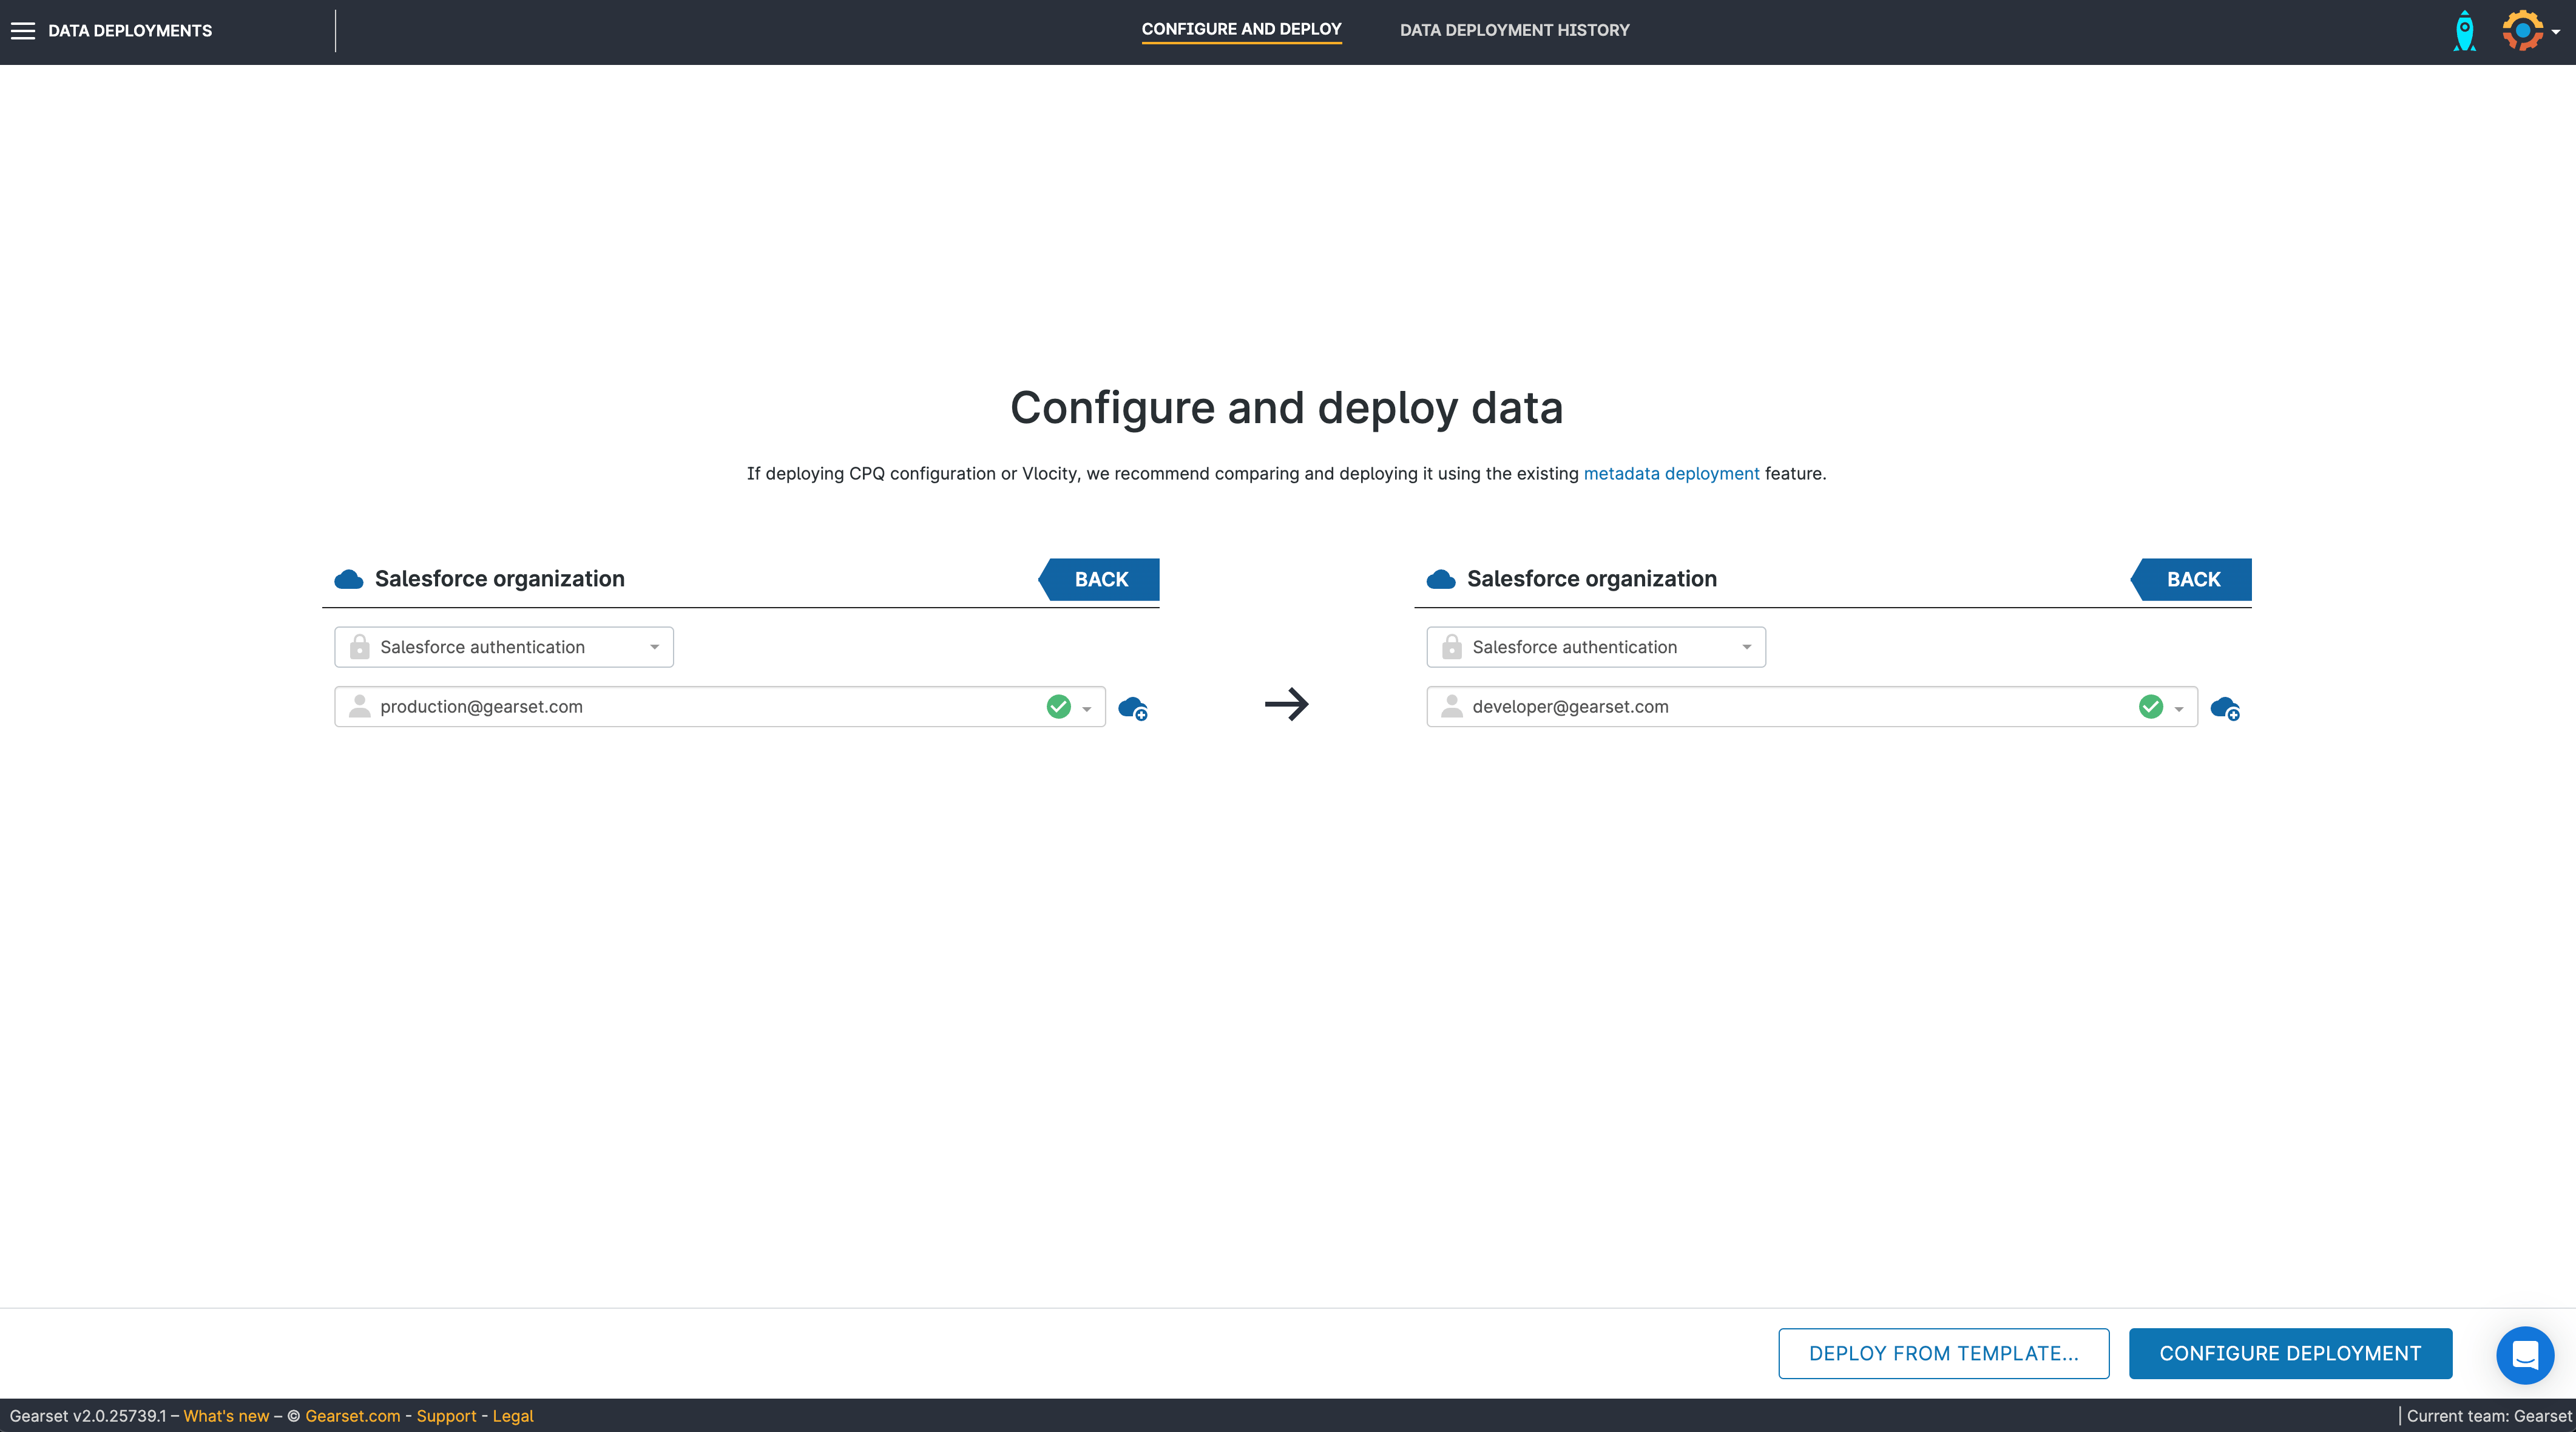
Task: Click Deploy From Template button
Action: click(1943, 1353)
